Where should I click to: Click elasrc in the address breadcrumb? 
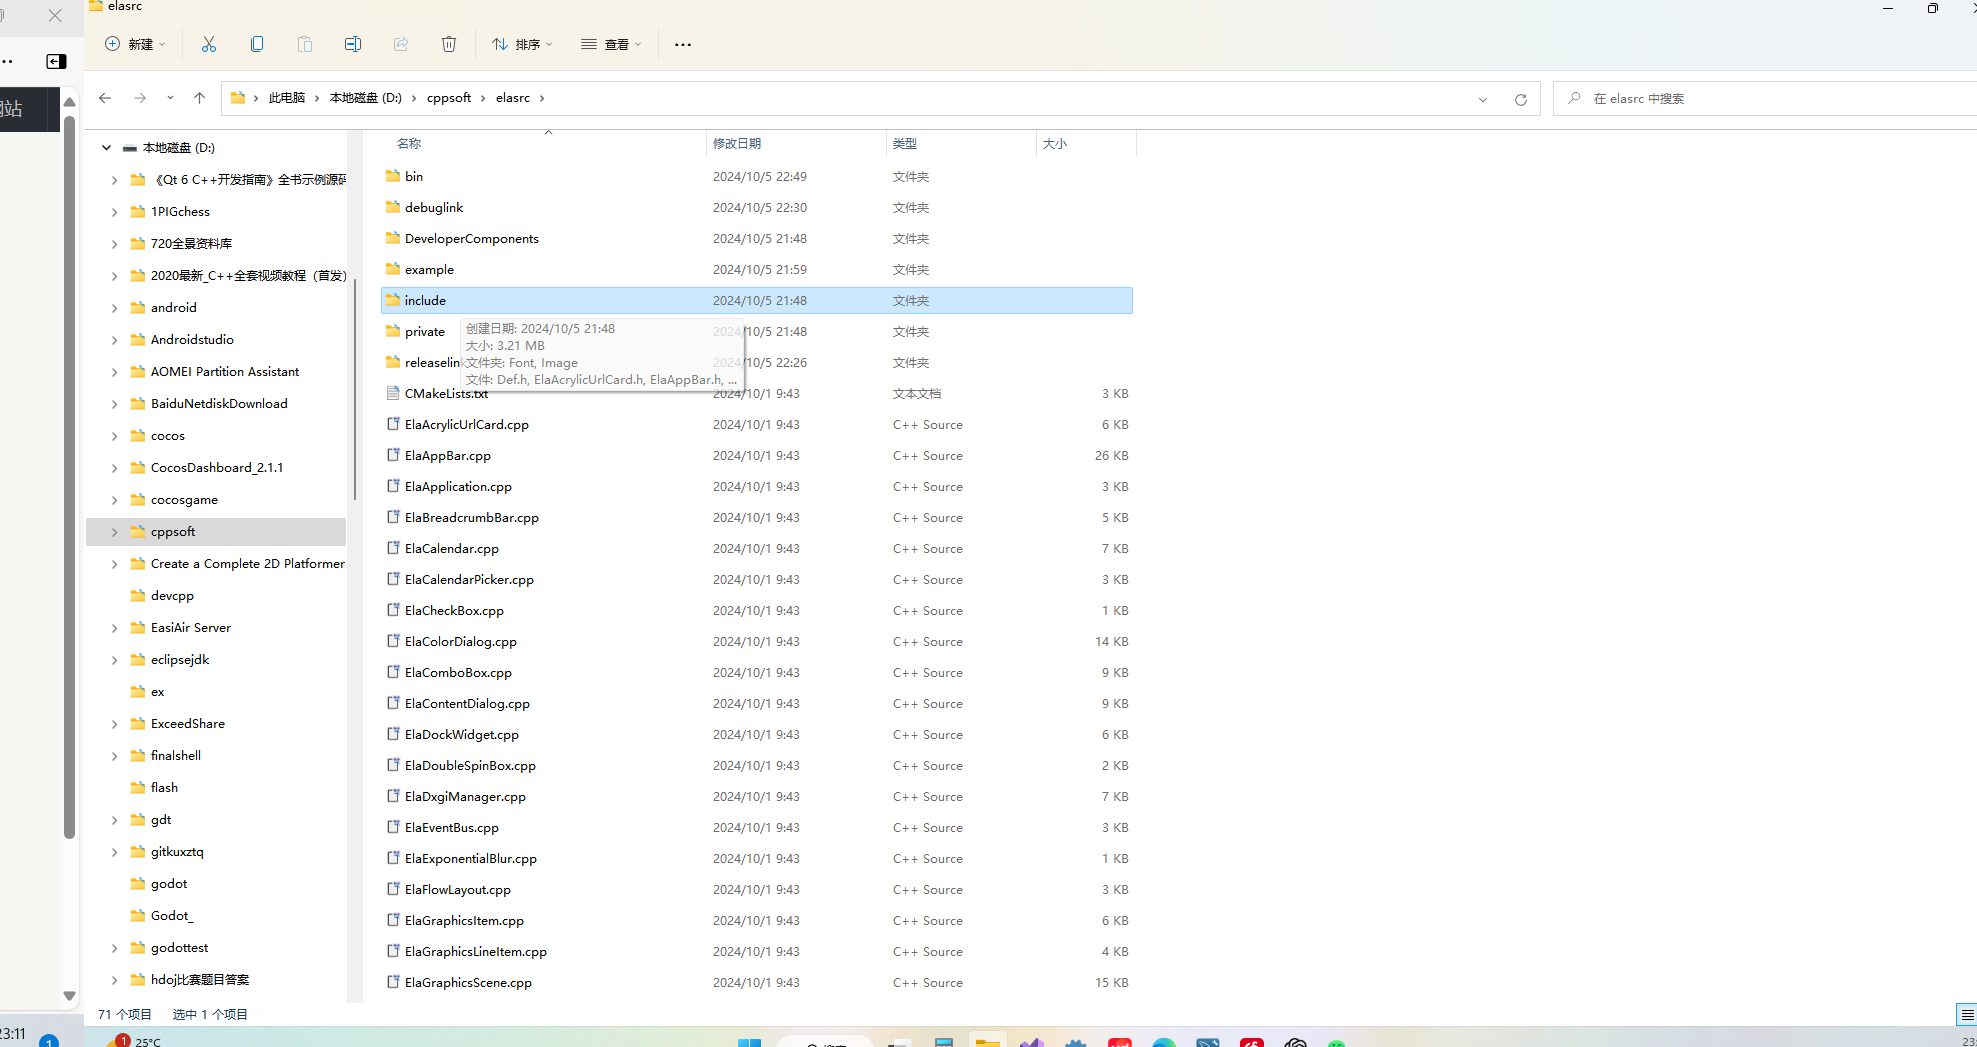(513, 98)
